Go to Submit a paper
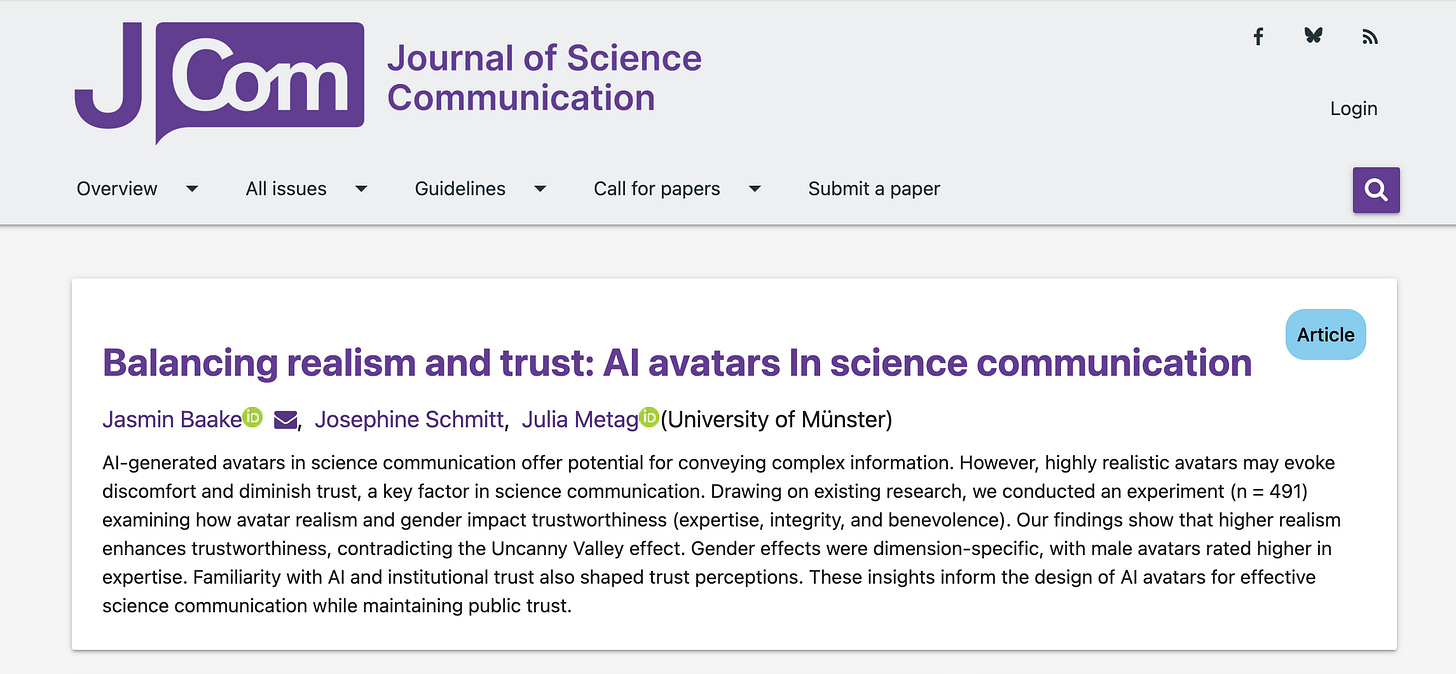This screenshot has width=1456, height=674. [x=874, y=188]
